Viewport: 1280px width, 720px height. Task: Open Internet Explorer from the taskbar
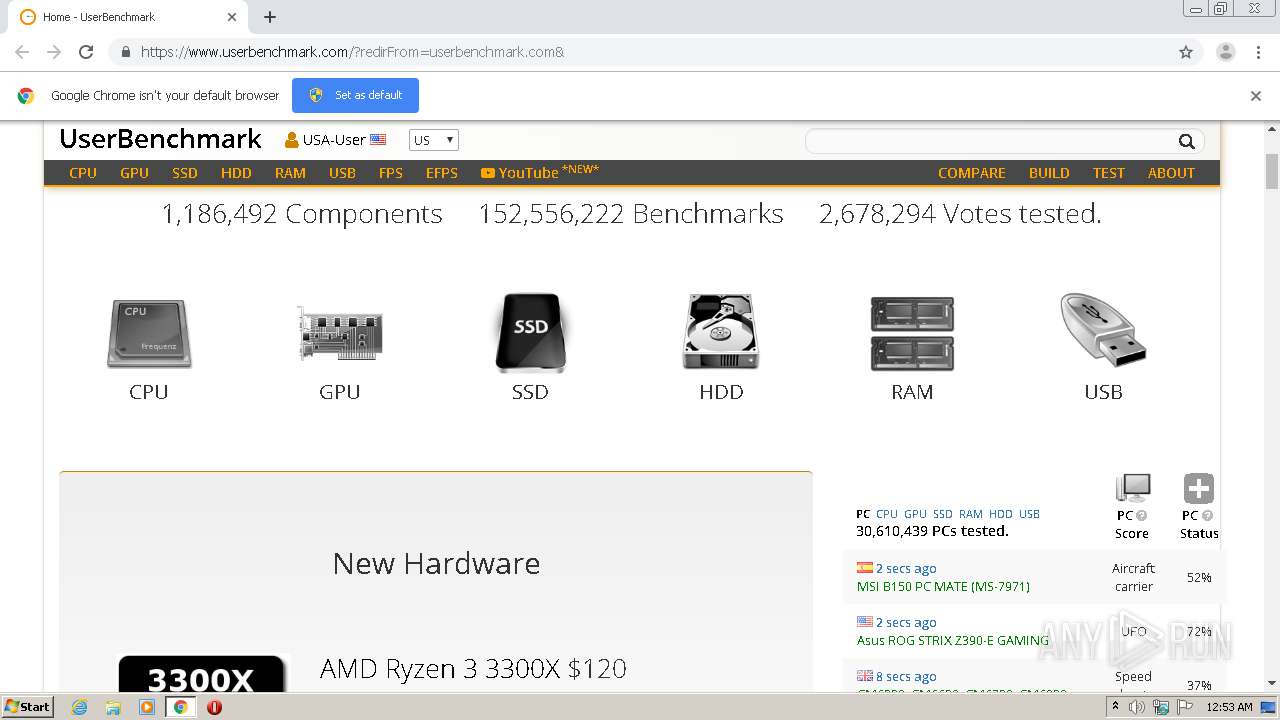(80, 707)
